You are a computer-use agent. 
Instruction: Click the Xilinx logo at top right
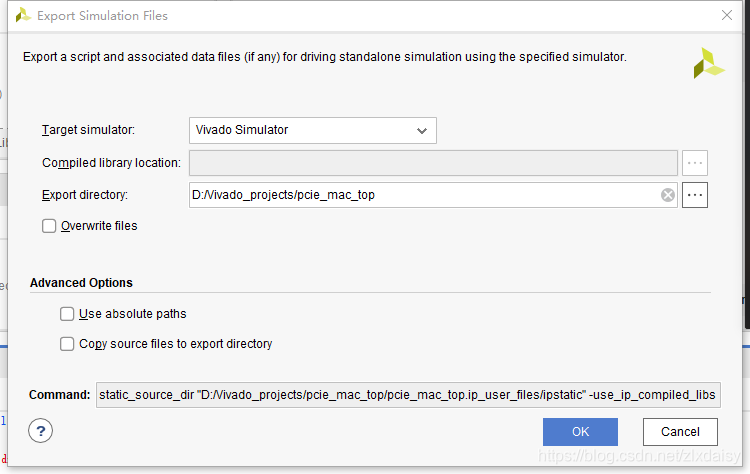[709, 63]
